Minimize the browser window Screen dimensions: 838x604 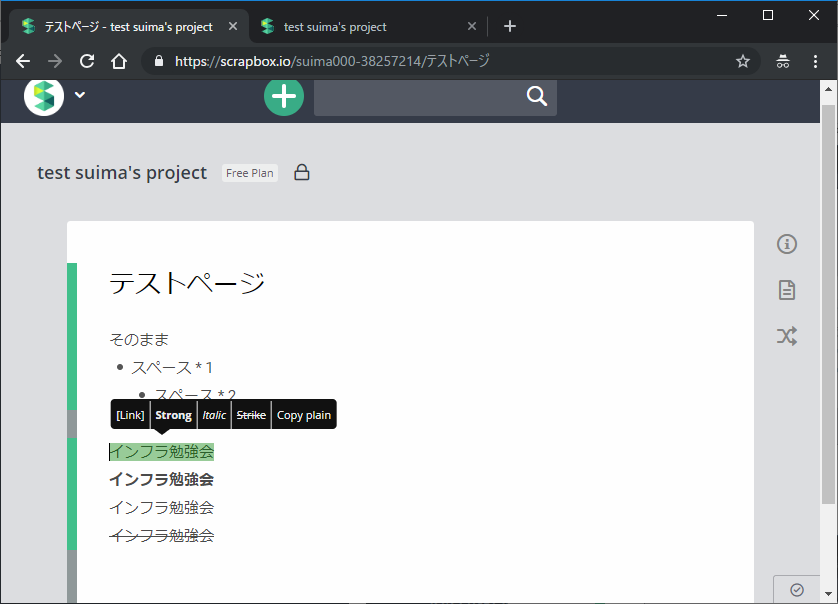pyautogui.click(x=722, y=16)
